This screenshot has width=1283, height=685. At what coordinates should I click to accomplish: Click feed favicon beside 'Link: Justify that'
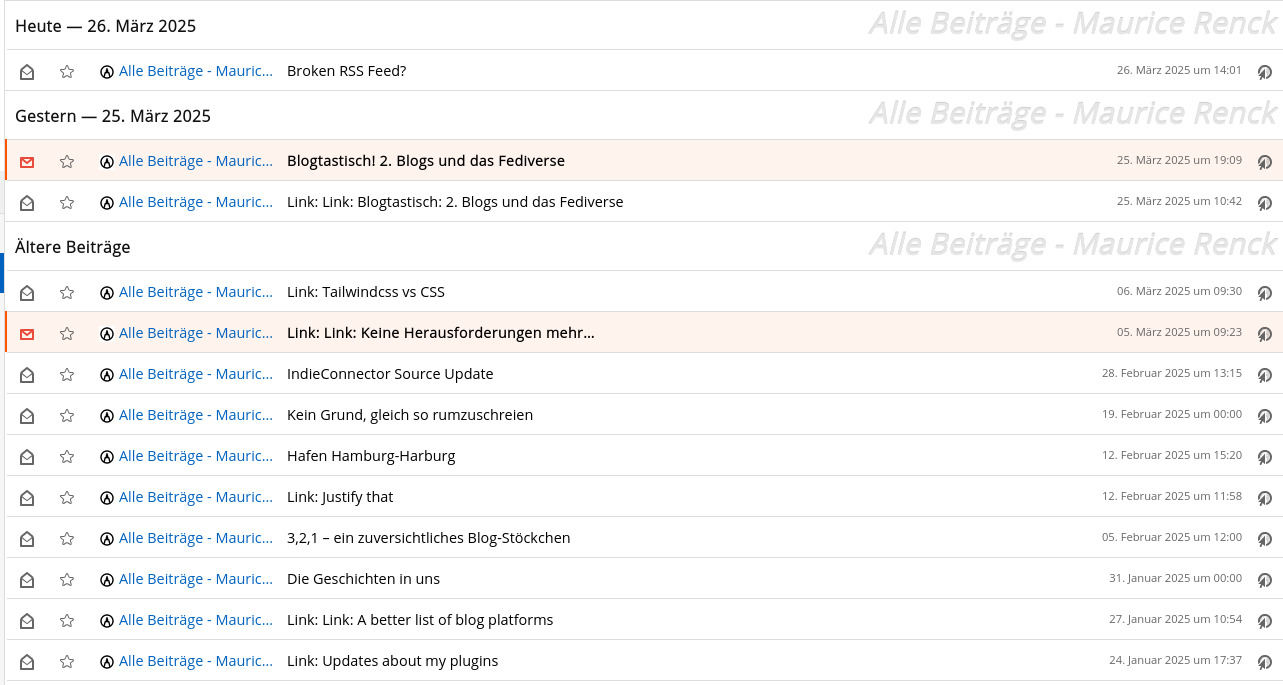coord(107,497)
